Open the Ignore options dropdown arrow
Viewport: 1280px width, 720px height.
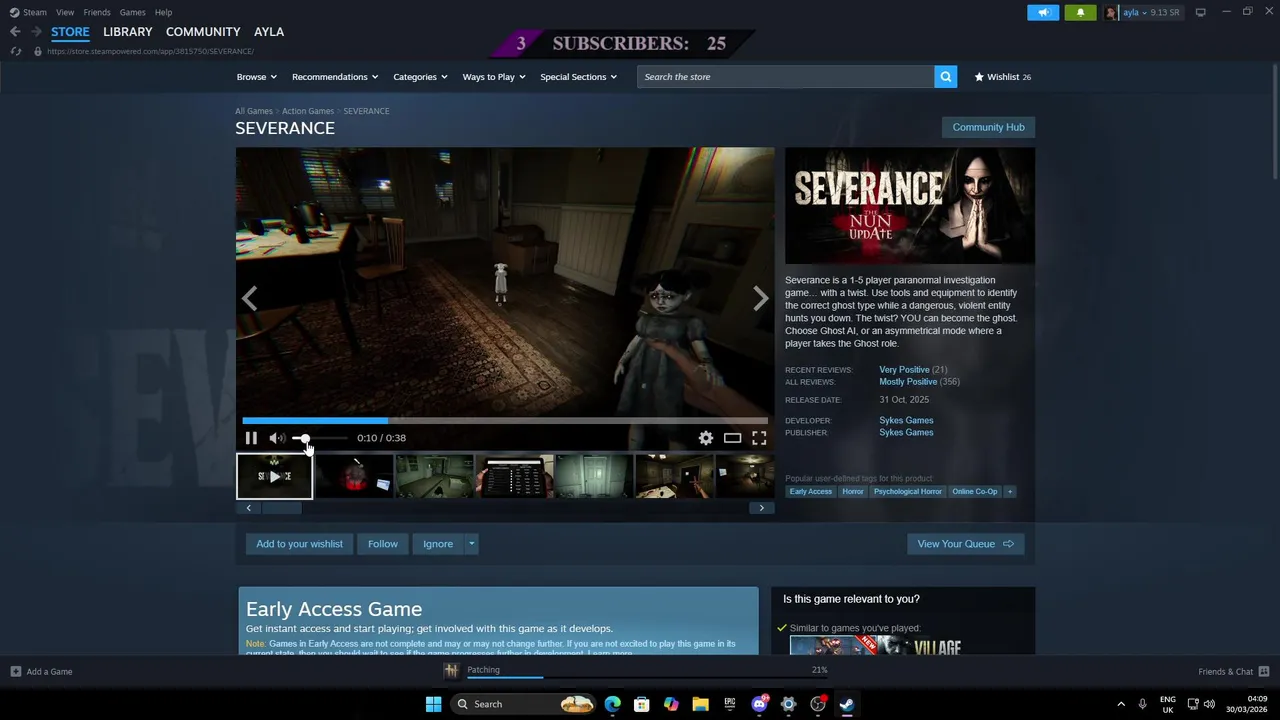(471, 544)
